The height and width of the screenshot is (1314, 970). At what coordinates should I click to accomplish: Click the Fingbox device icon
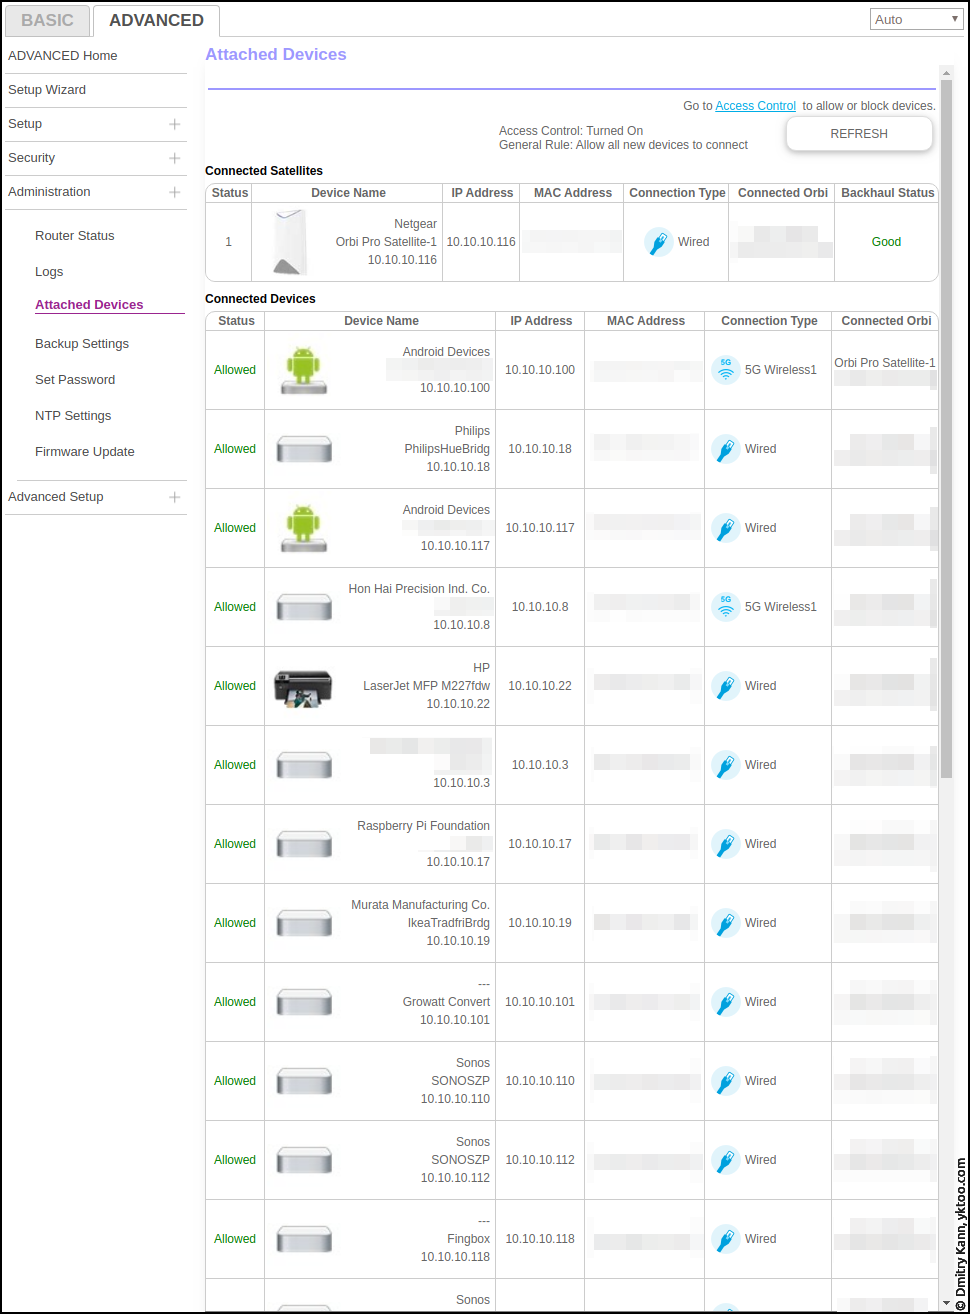(x=303, y=1239)
